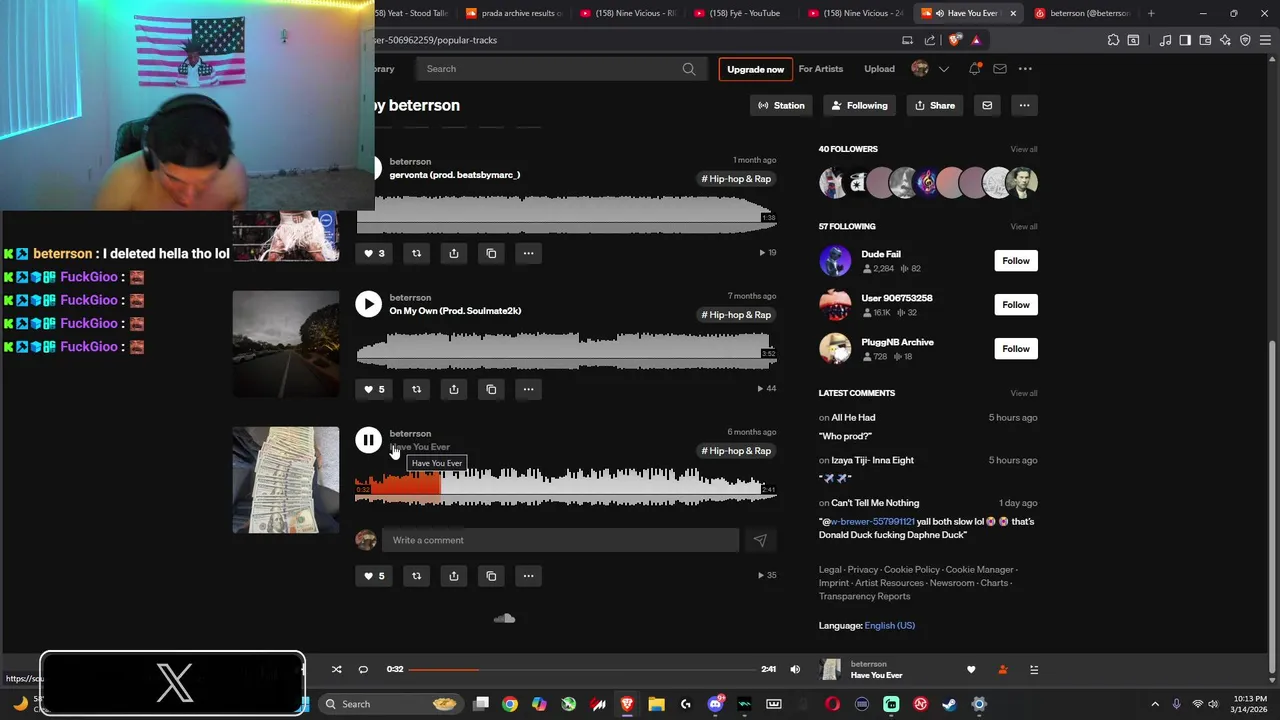This screenshot has height=720, width=1280.
Task: Repost On My Own track
Action: pyautogui.click(x=417, y=389)
